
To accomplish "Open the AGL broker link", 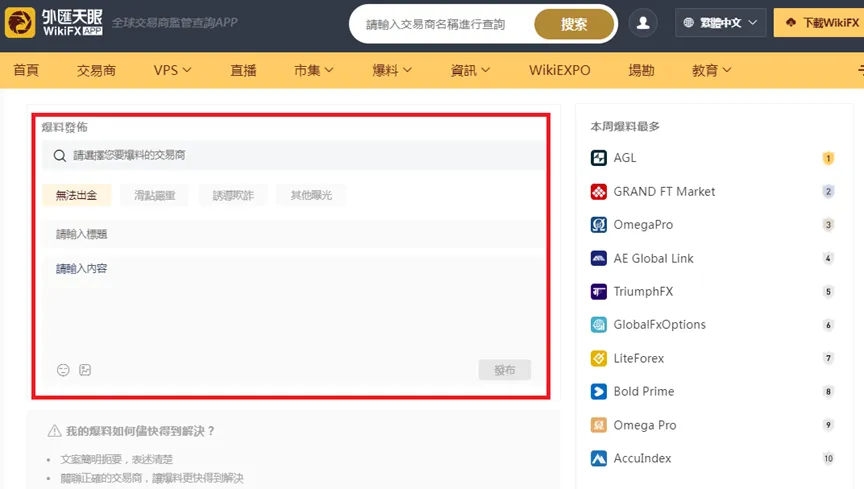I will pos(625,158).
